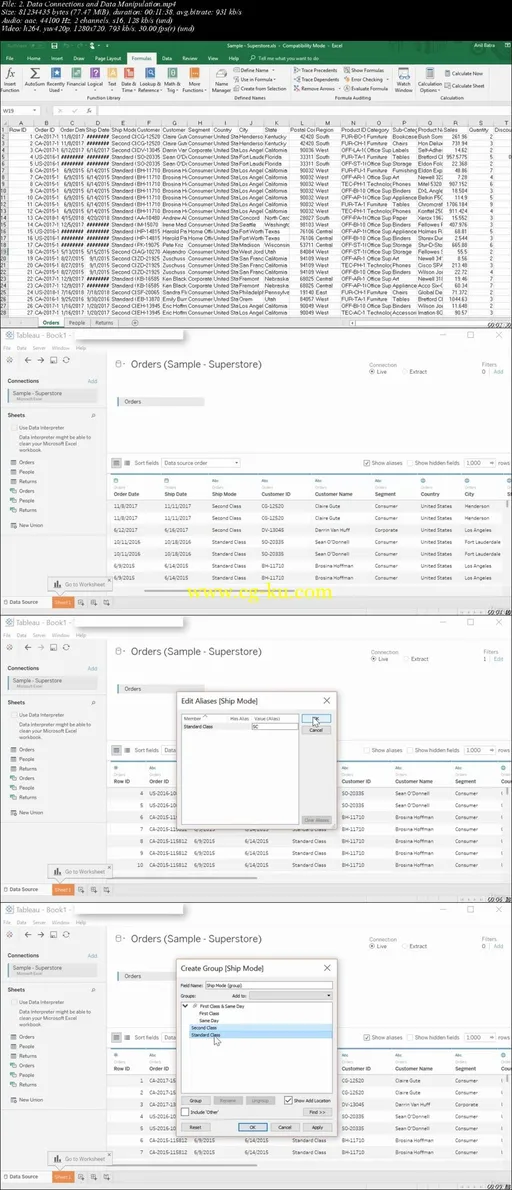Open Sheet 1 tab in top Tableau window
Screen dimensions: 512x1190
(62, 603)
